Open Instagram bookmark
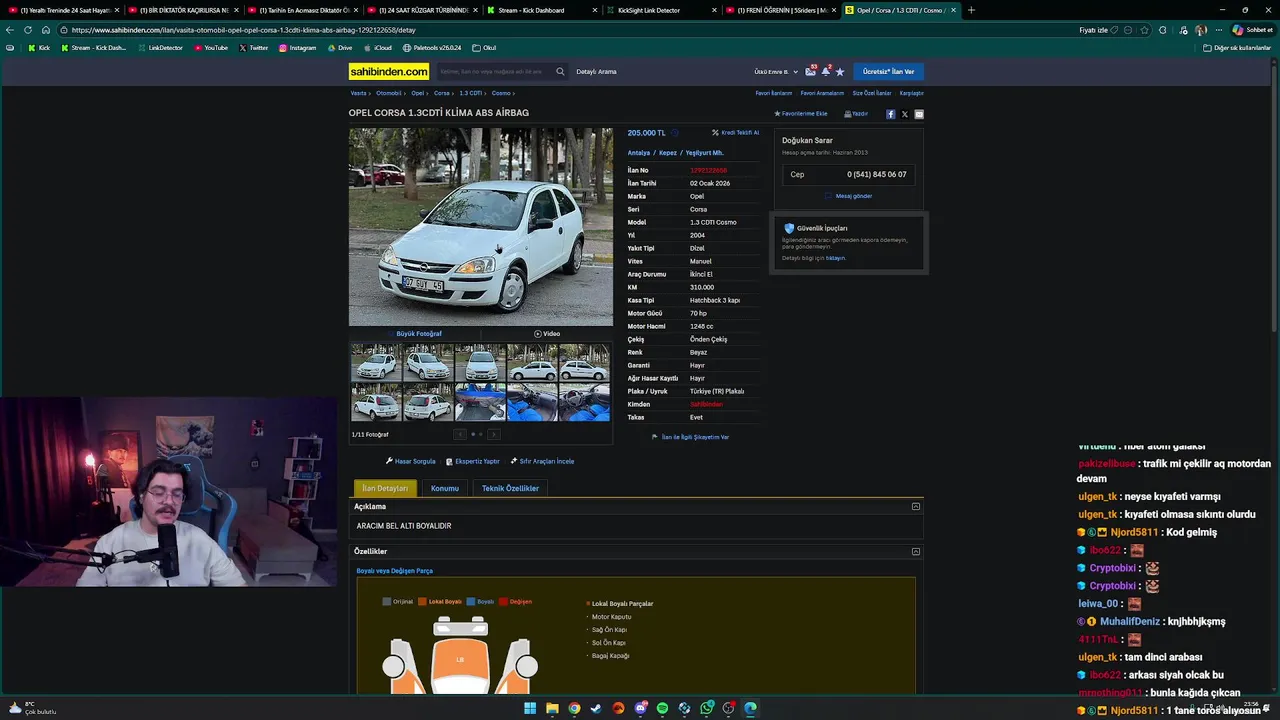The height and width of the screenshot is (720, 1280). click(298, 48)
